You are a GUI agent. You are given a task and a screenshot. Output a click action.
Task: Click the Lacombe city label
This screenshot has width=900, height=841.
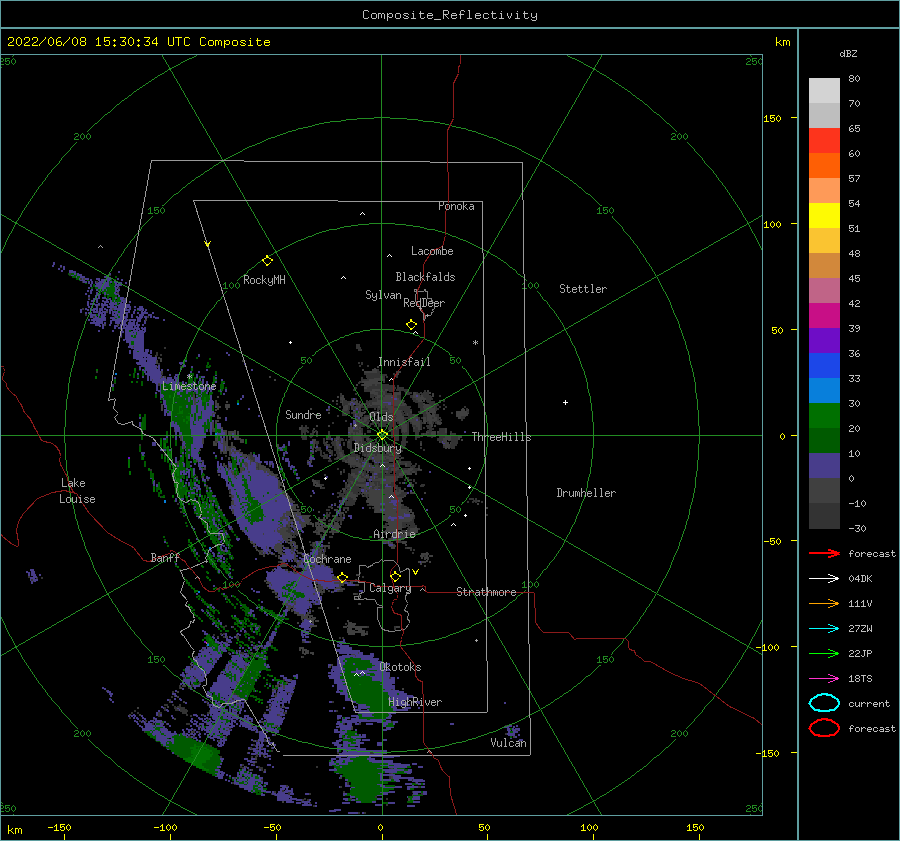(x=432, y=251)
